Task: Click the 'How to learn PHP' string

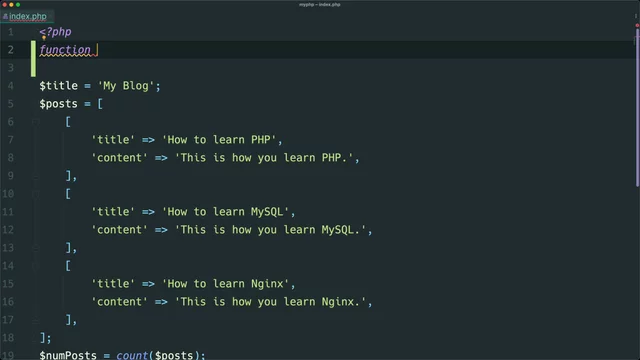Action: (x=219, y=140)
